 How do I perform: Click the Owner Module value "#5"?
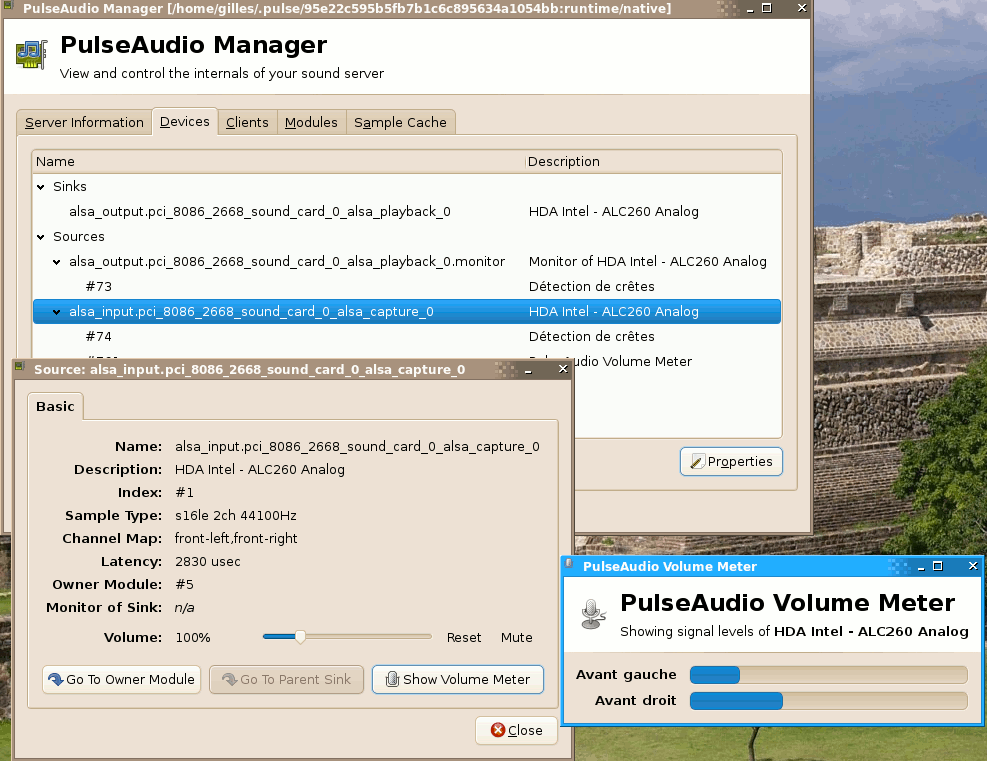[184, 585]
